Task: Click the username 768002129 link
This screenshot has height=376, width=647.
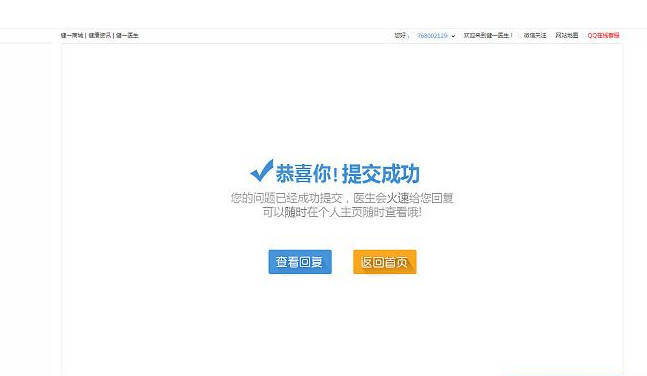Action: 432,36
